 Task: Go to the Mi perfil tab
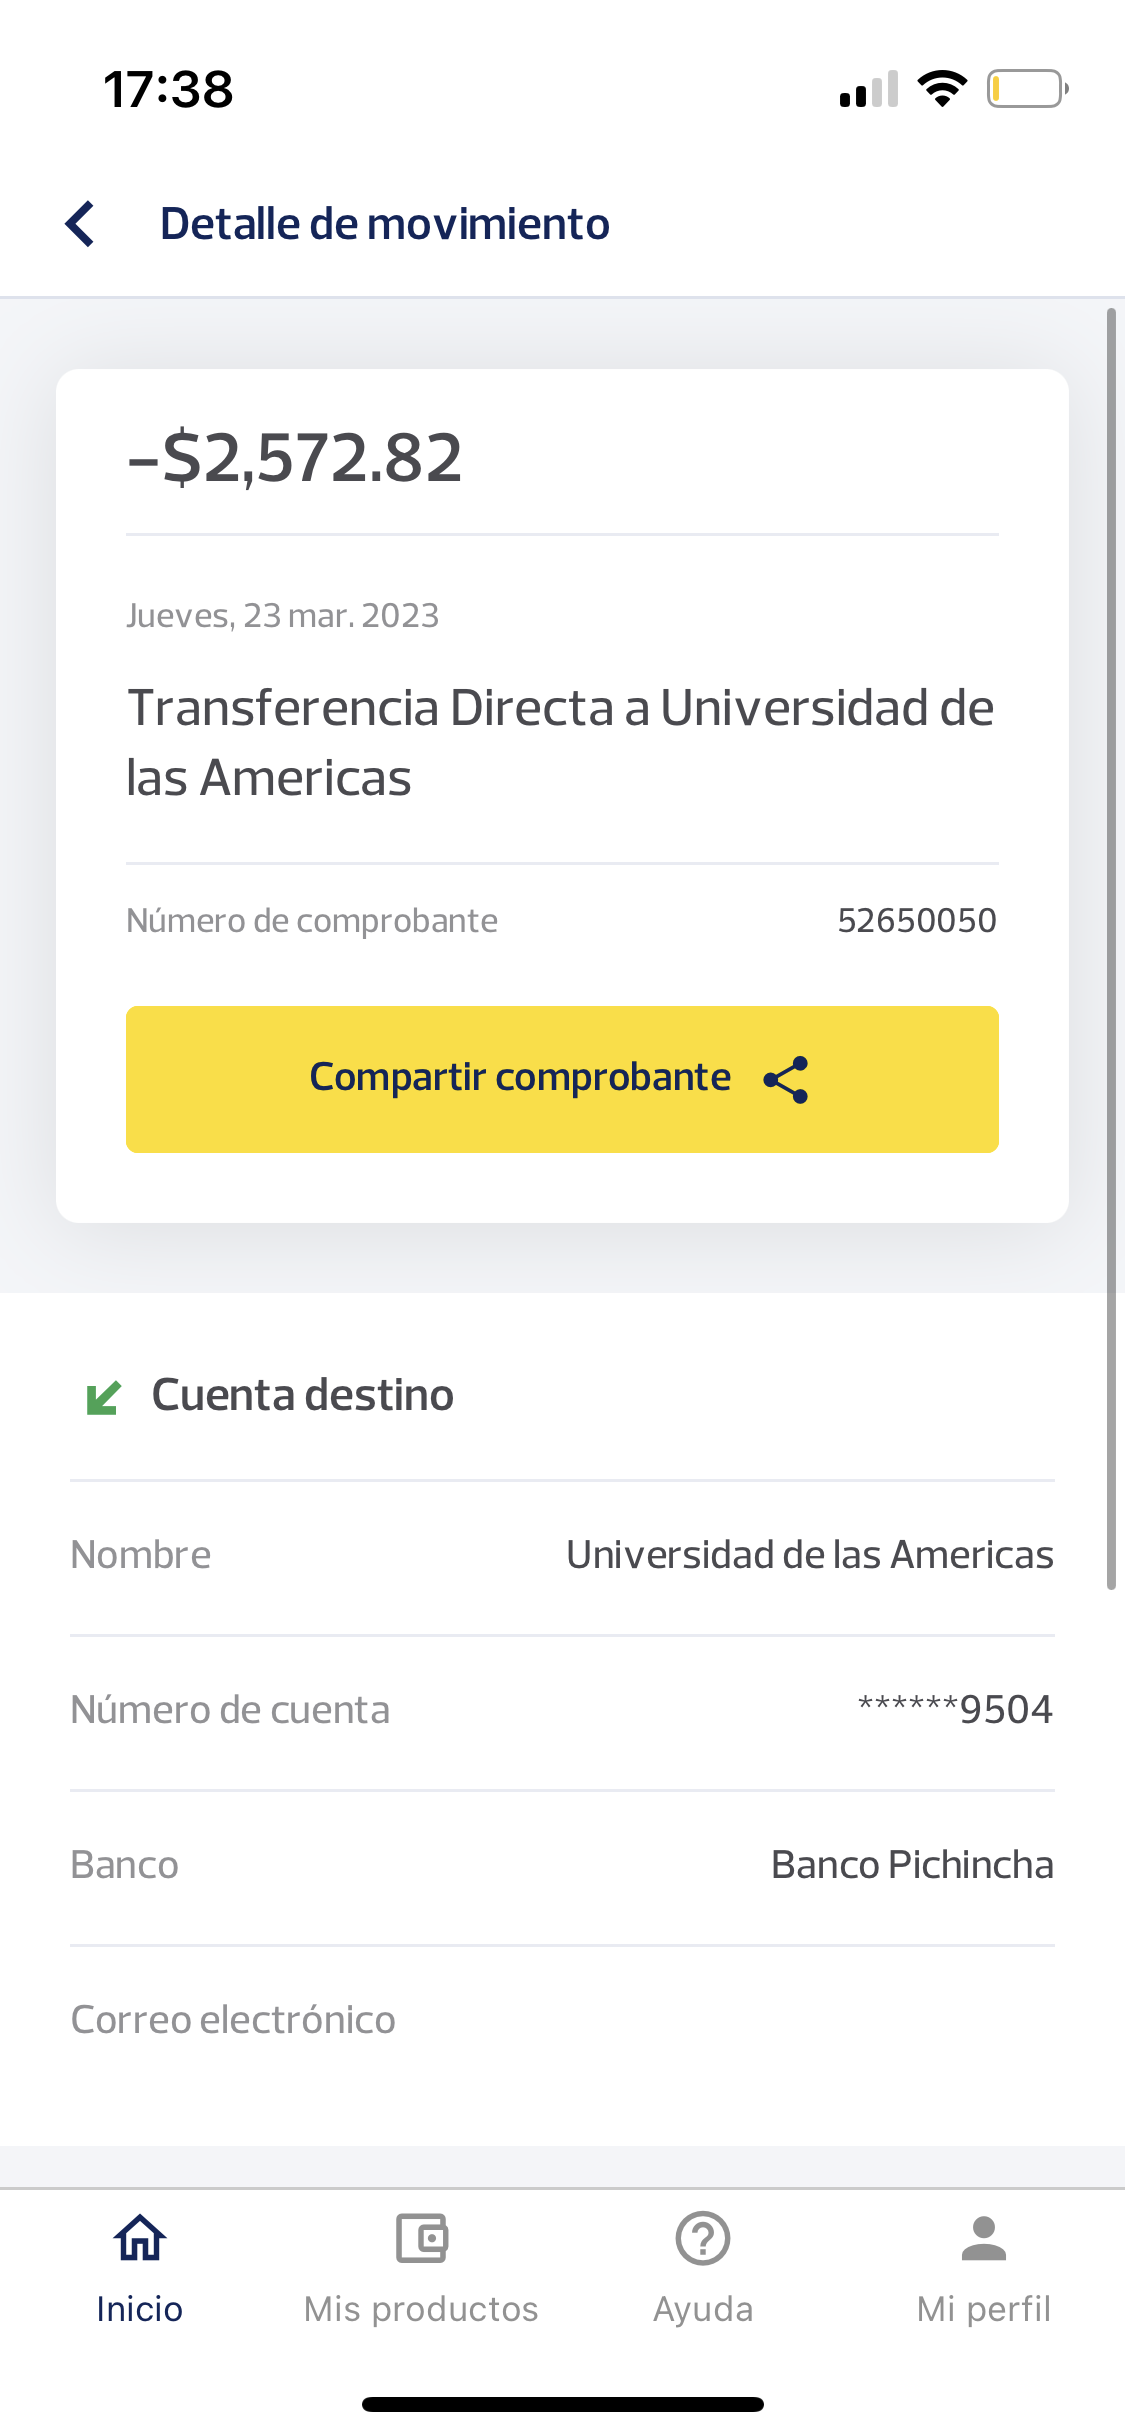point(984,2309)
